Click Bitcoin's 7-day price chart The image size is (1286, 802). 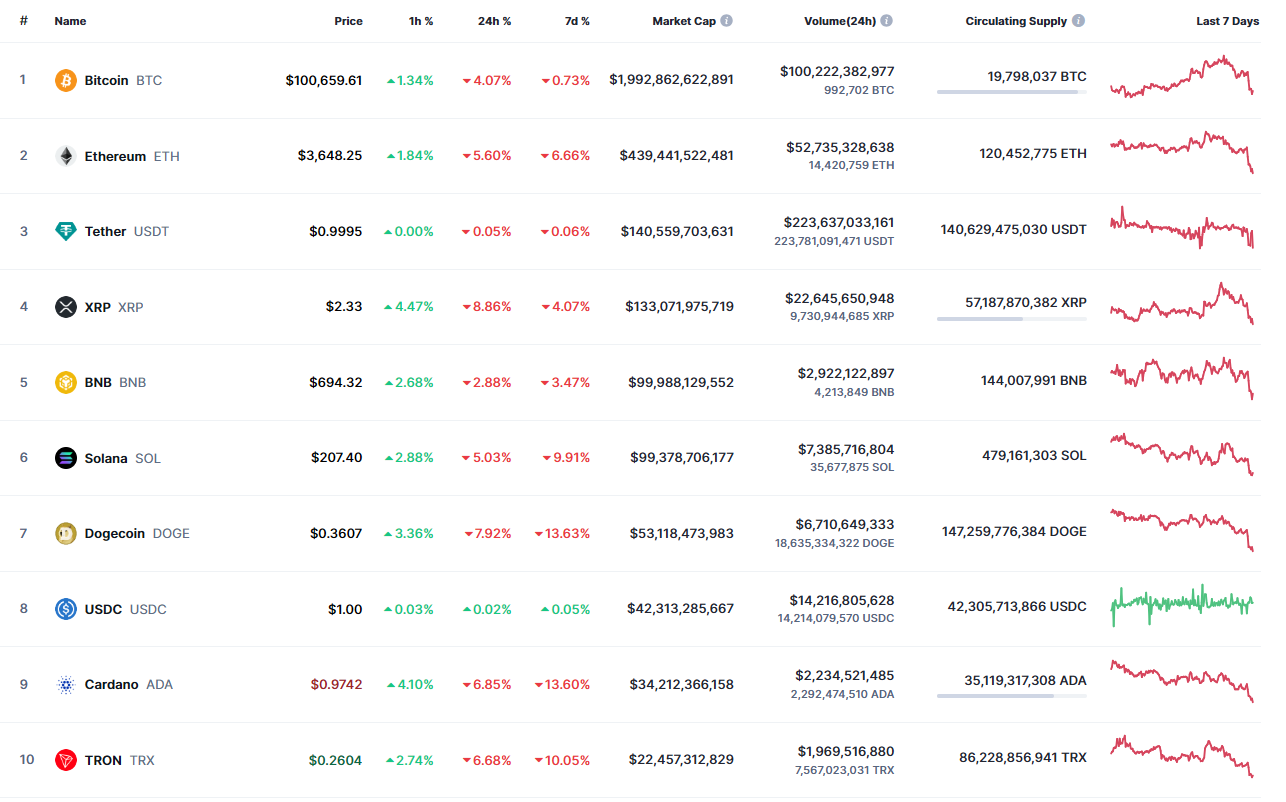point(1182,77)
